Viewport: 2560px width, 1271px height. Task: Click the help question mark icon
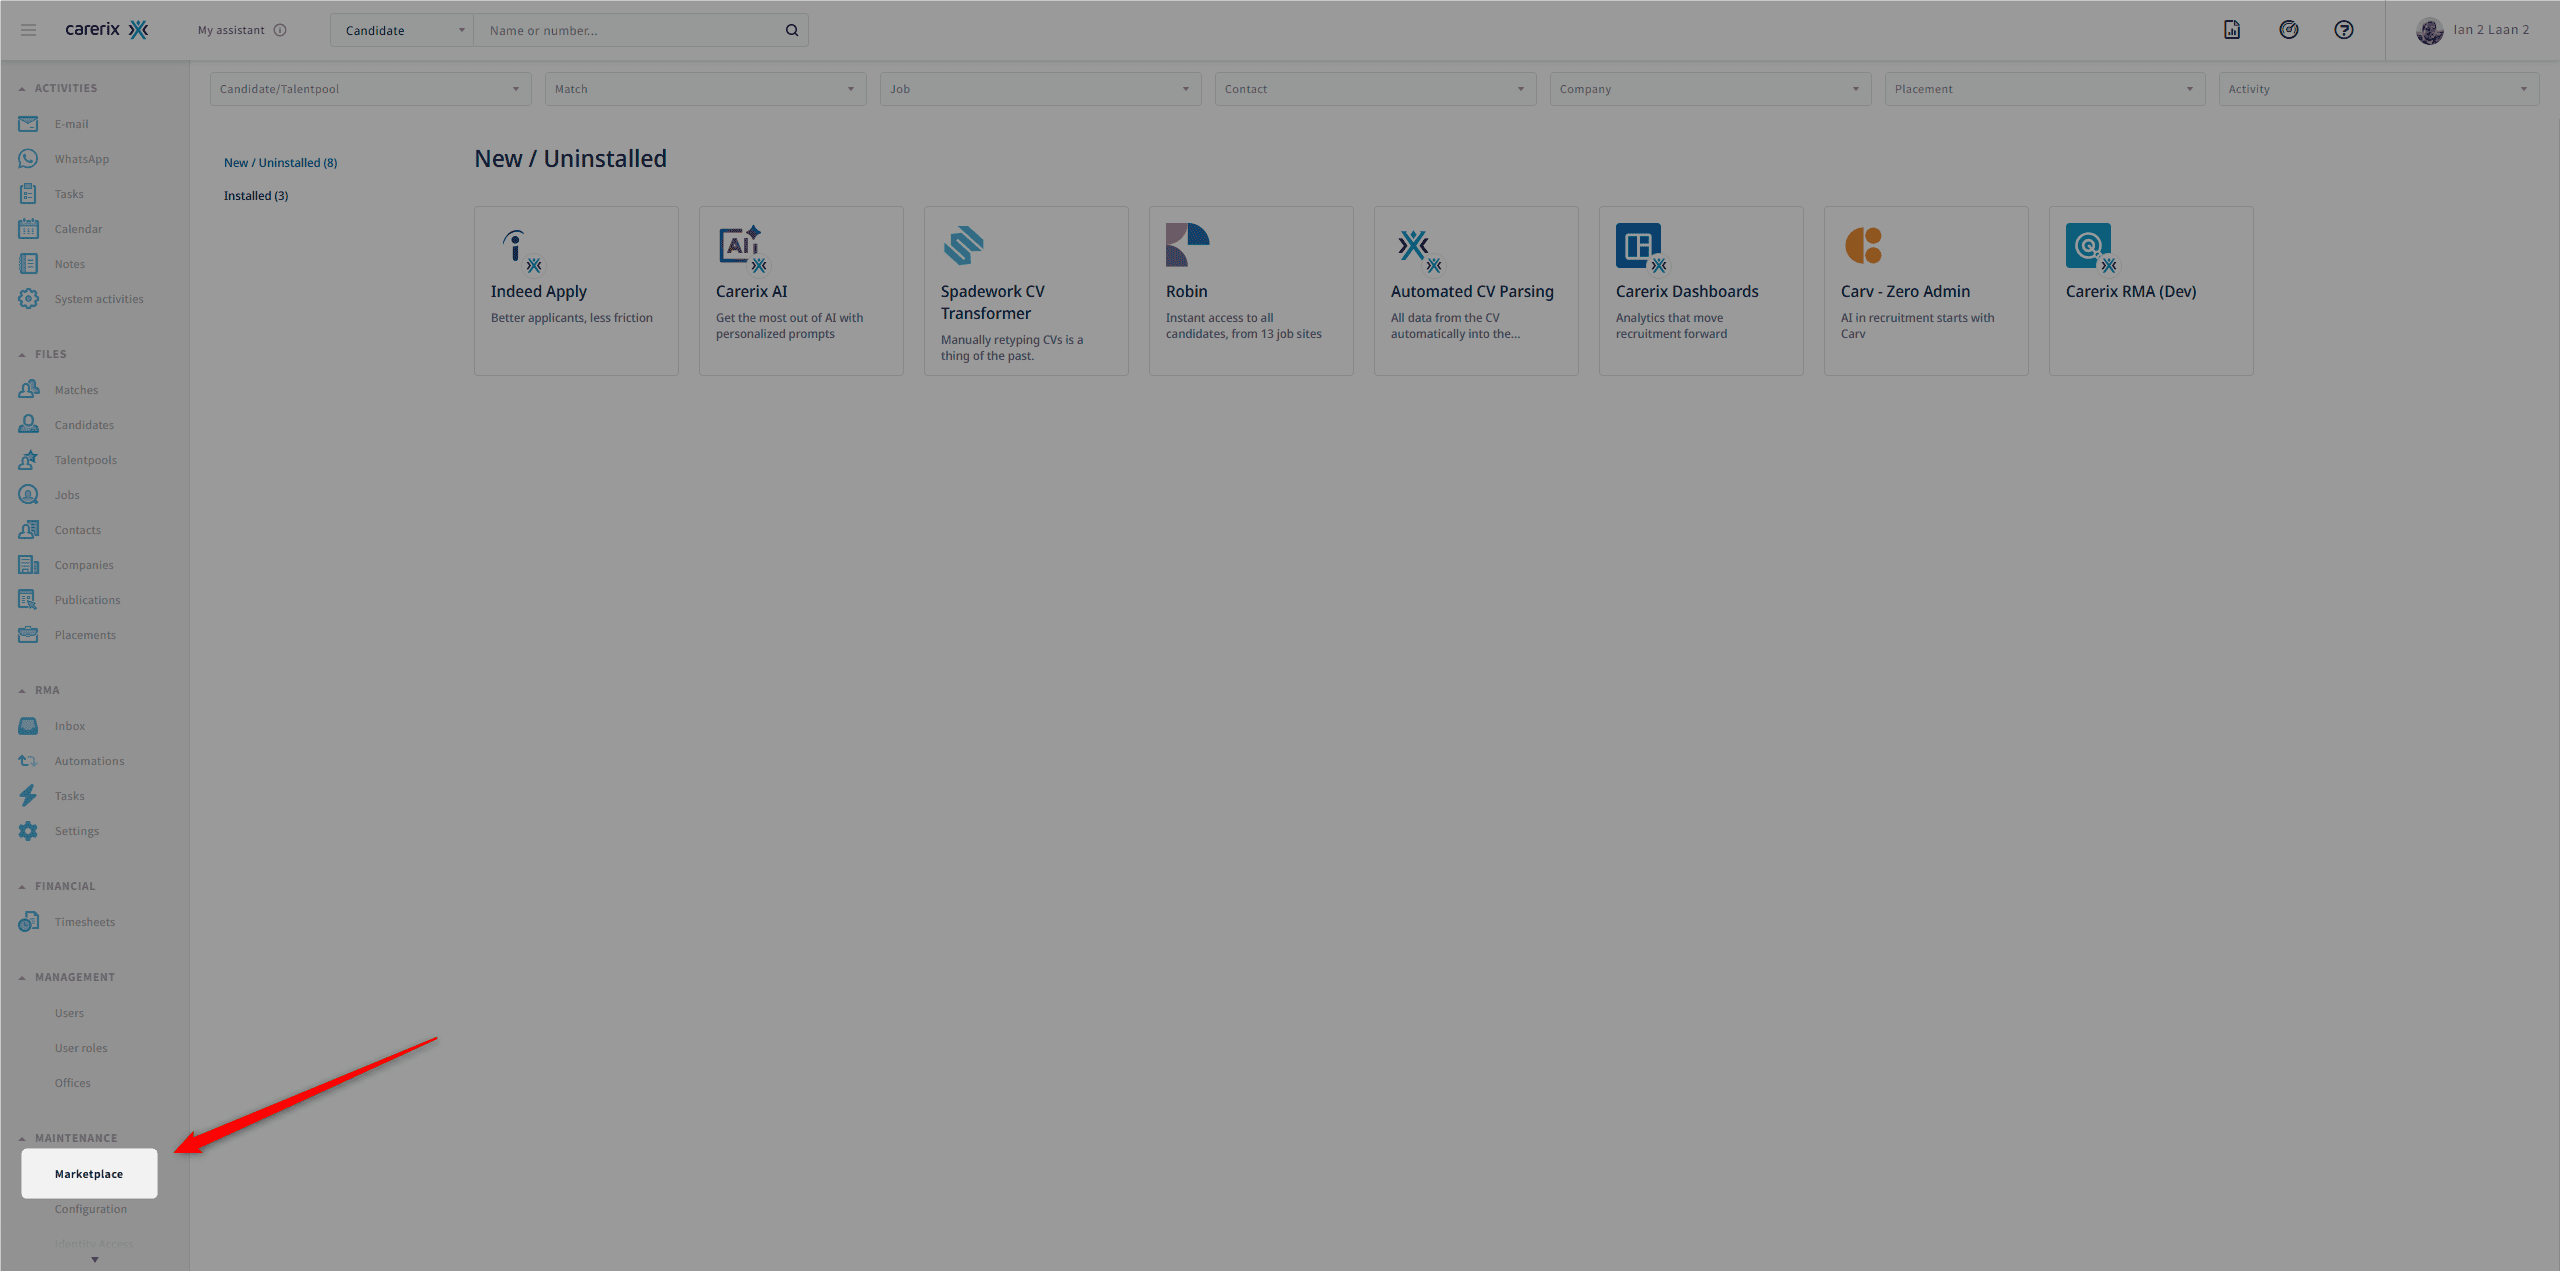pos(2344,30)
